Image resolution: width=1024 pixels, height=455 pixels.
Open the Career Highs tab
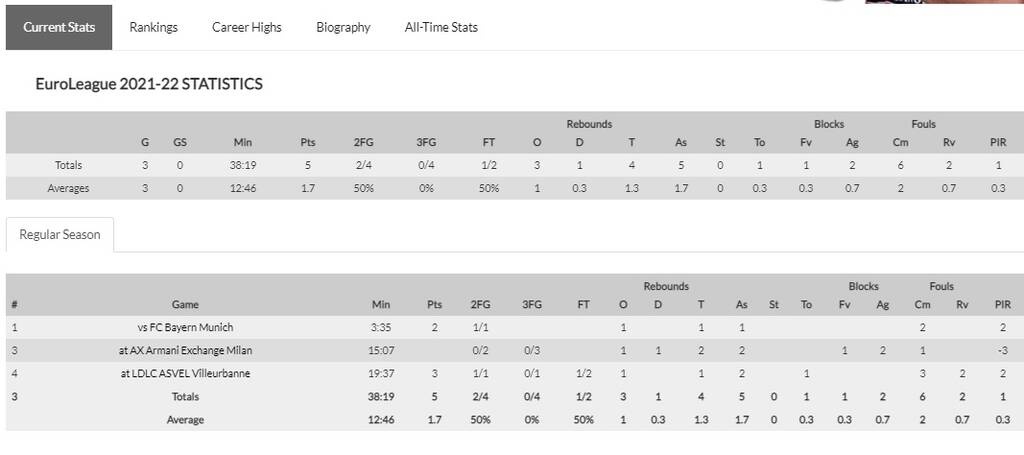pyautogui.click(x=246, y=27)
